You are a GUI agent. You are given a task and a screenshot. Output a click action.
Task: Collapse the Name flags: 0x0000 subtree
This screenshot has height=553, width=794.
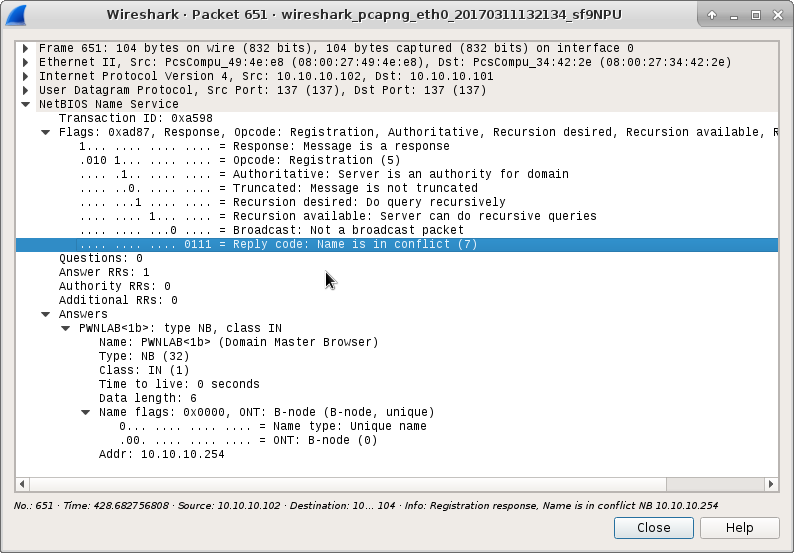coord(86,412)
